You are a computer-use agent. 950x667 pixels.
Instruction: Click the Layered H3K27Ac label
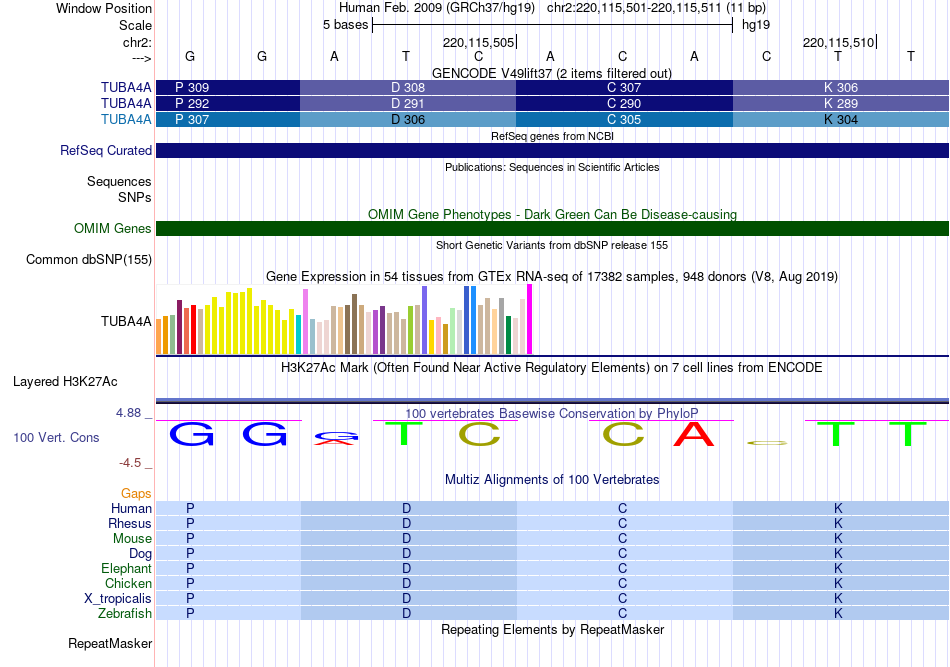tap(65, 382)
